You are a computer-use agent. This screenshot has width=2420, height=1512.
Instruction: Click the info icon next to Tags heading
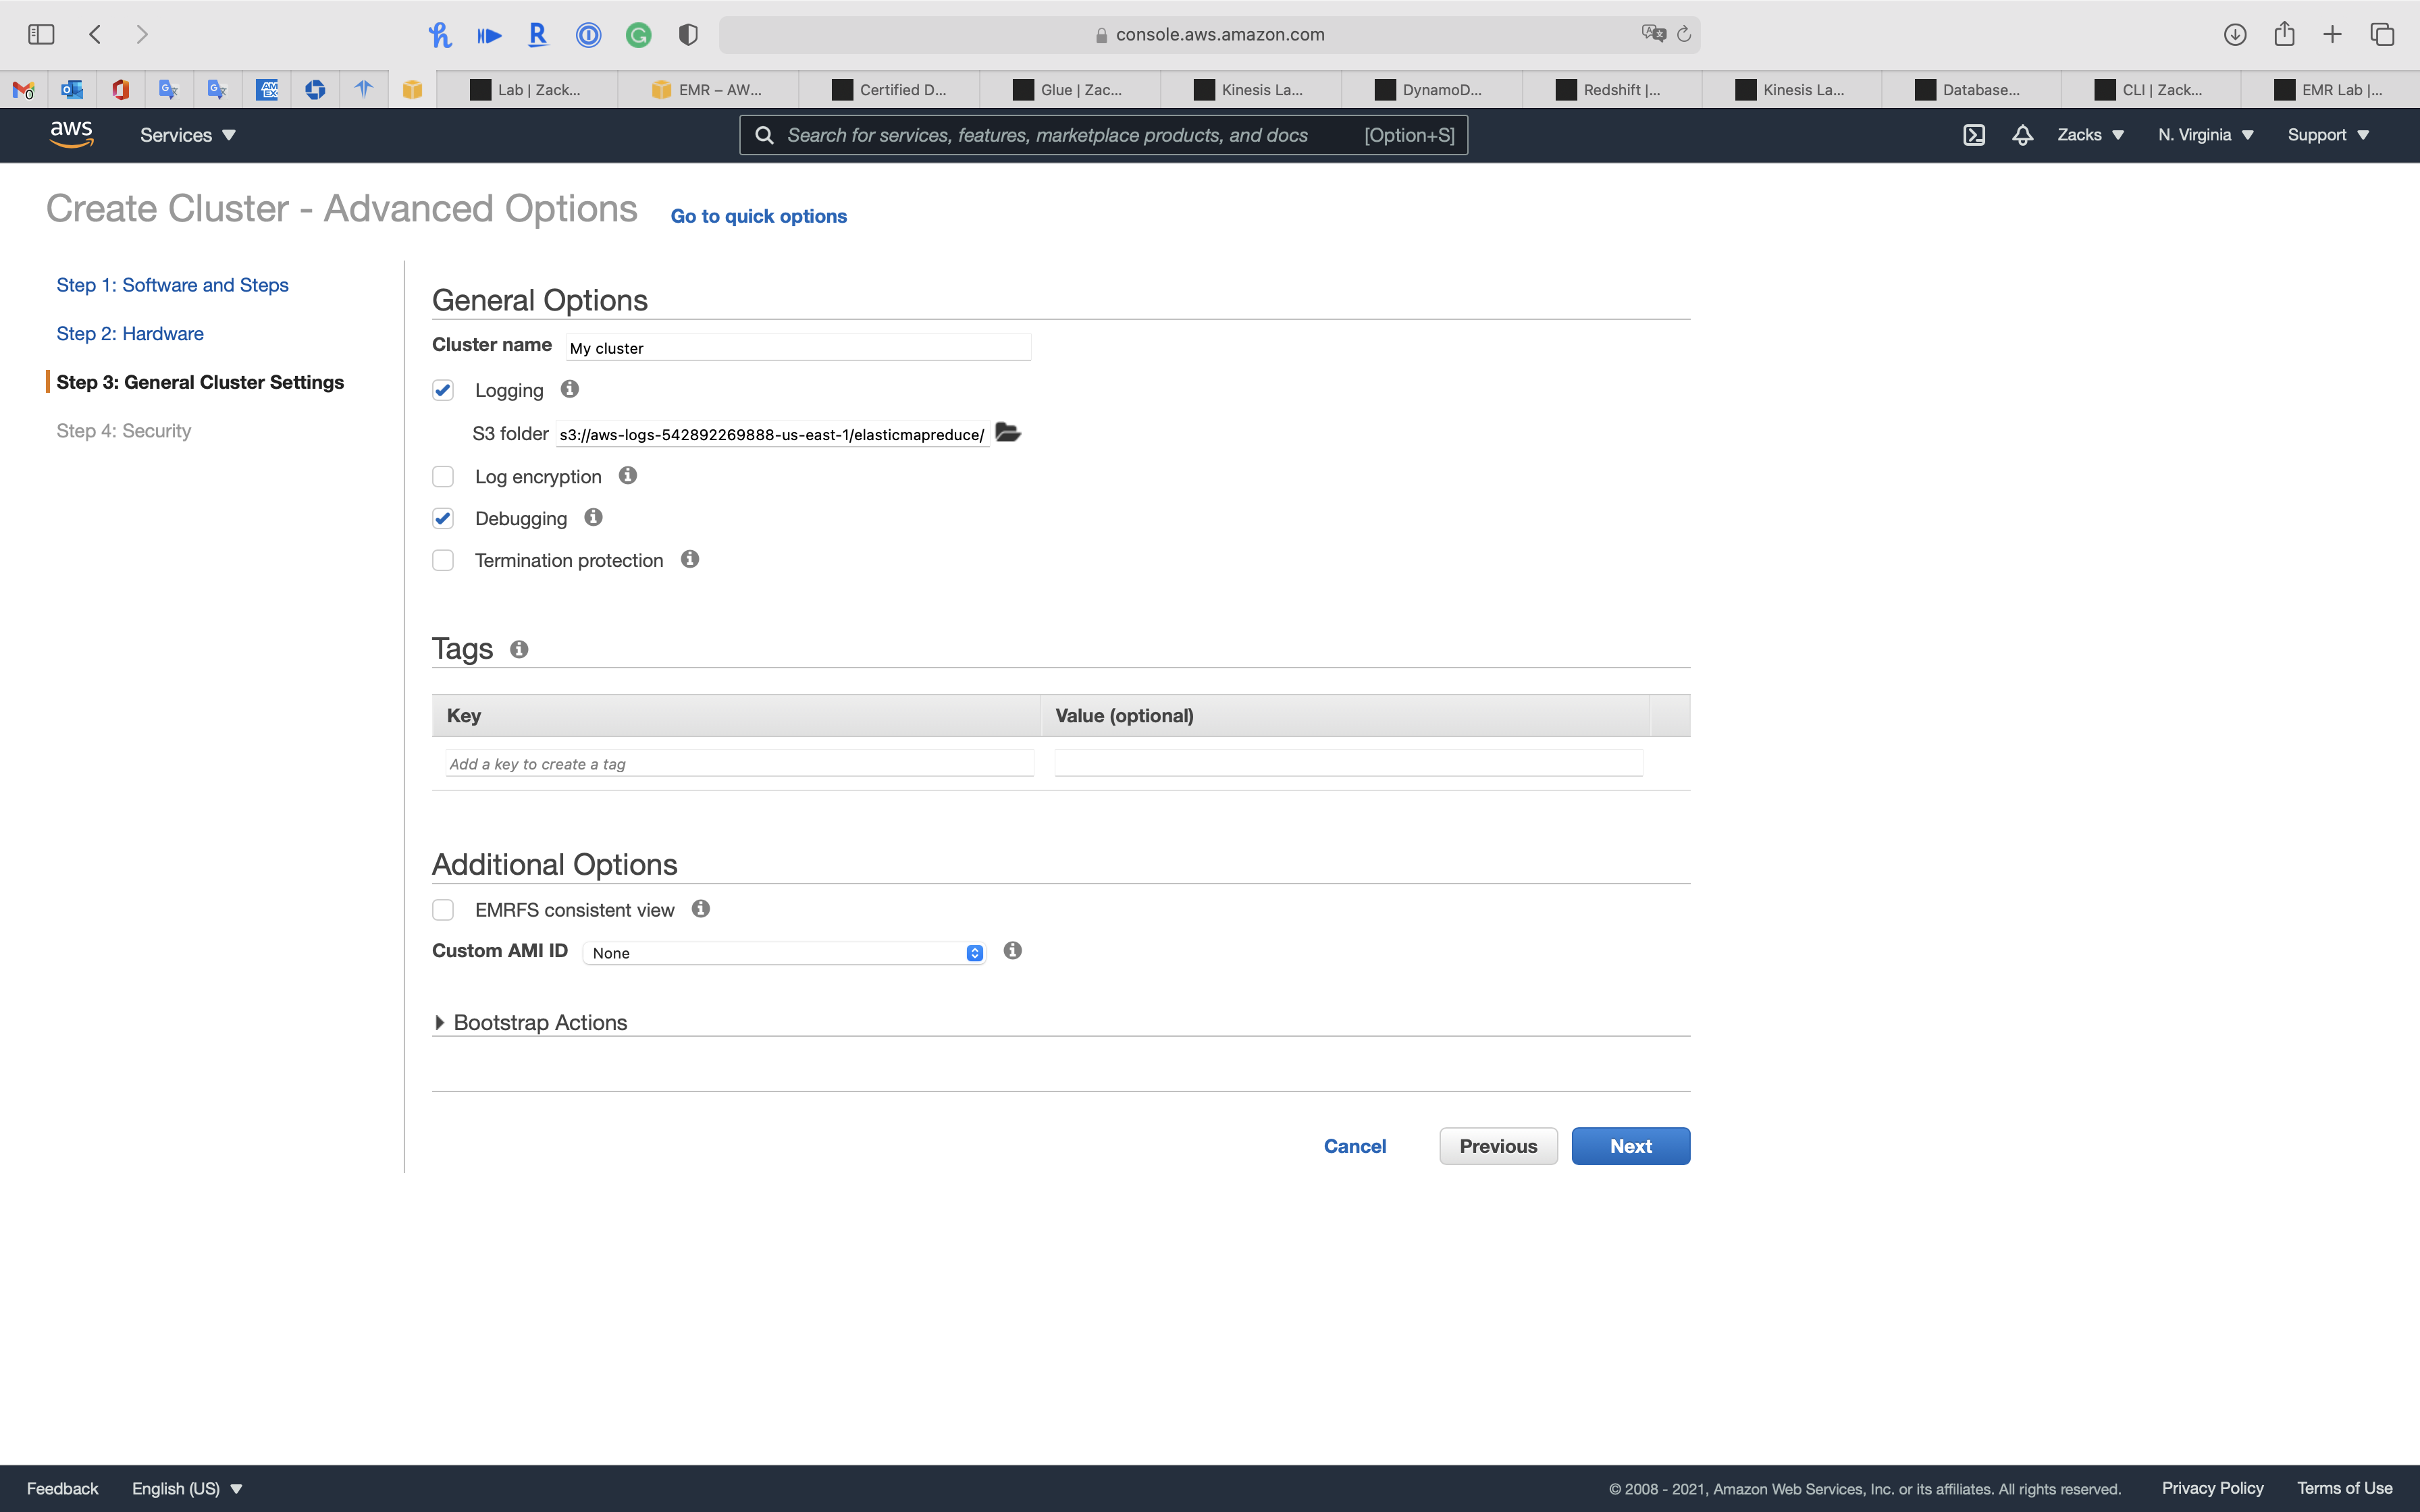[x=519, y=649]
